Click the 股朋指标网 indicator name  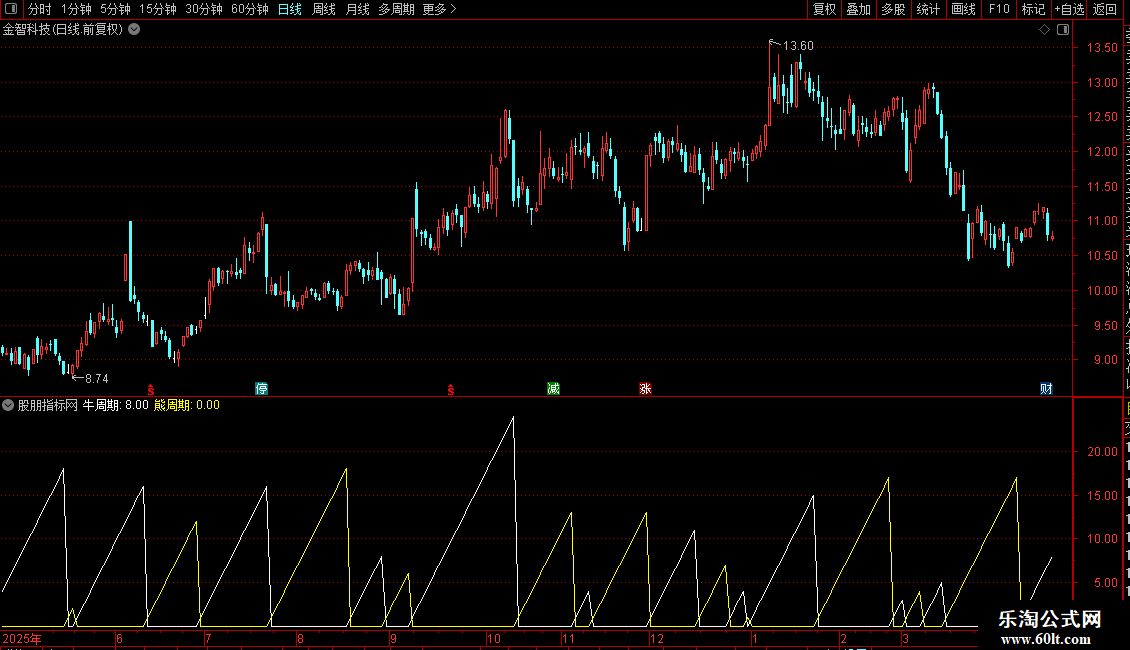point(48,405)
